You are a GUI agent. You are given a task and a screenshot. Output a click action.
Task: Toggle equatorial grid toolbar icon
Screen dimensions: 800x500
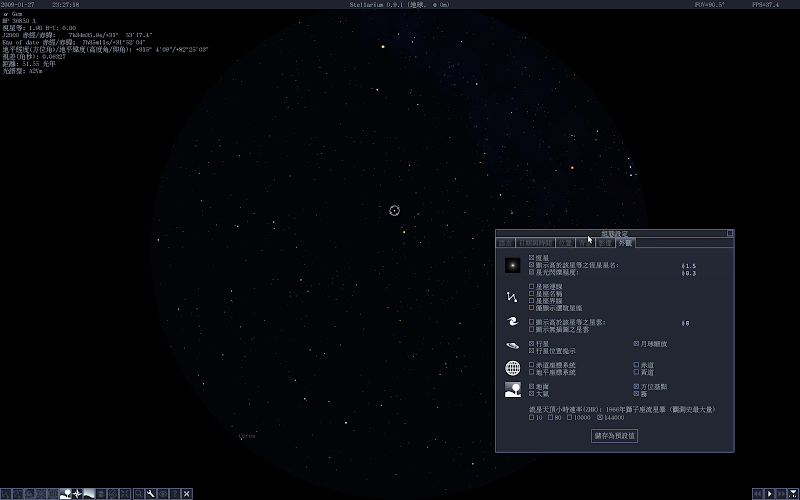pos(54,494)
